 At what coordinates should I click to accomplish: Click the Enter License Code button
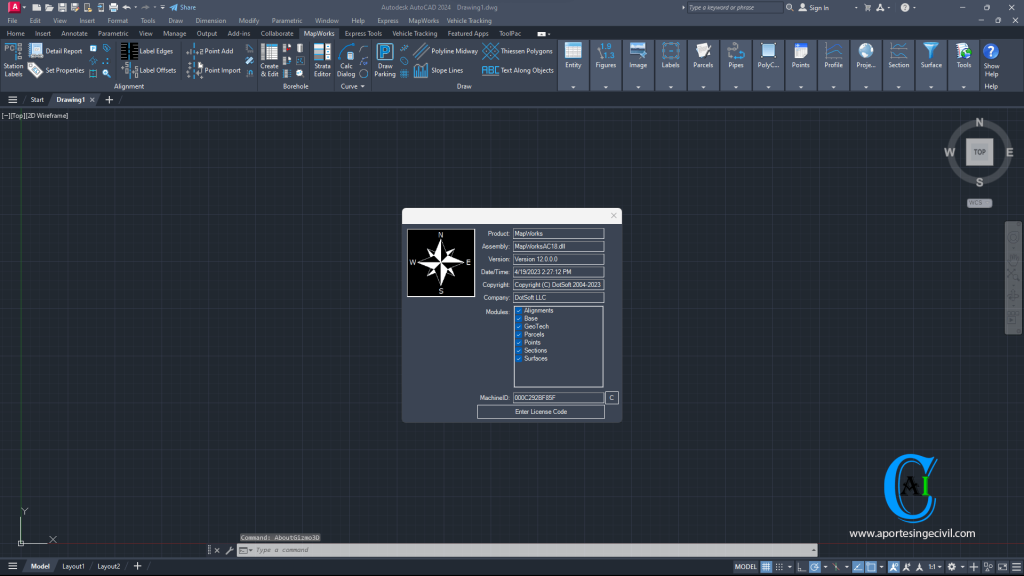tap(540, 412)
